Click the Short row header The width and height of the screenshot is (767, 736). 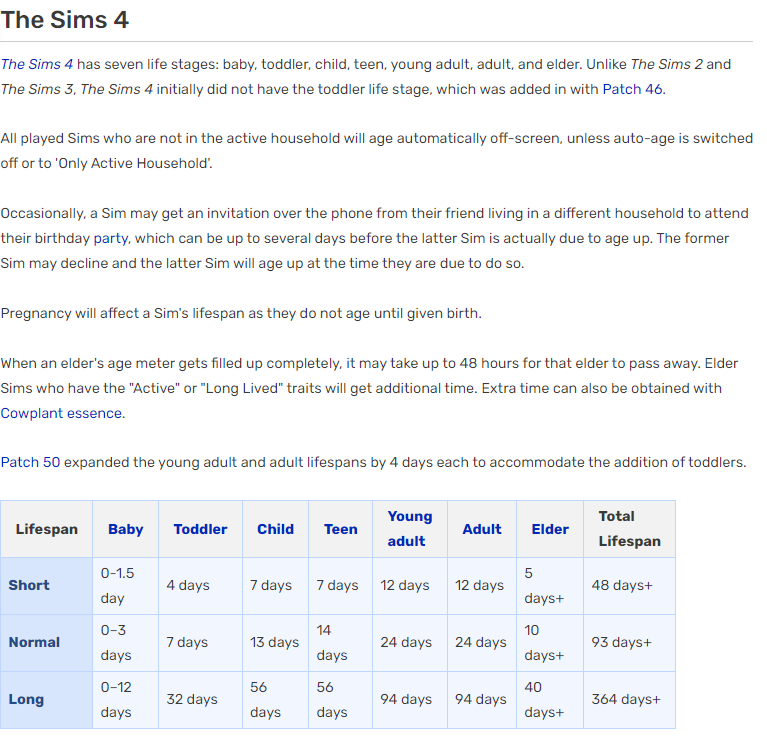(x=29, y=585)
